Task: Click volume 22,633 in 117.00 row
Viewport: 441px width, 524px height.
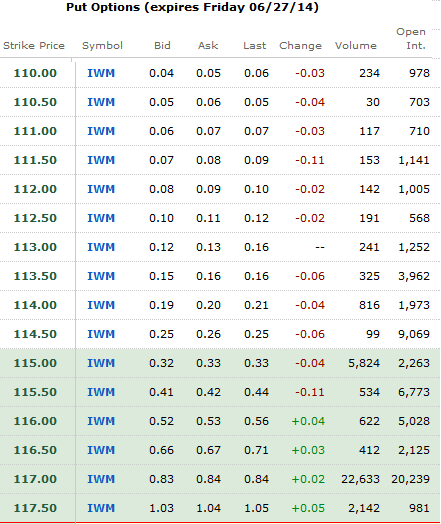Action: [x=360, y=480]
